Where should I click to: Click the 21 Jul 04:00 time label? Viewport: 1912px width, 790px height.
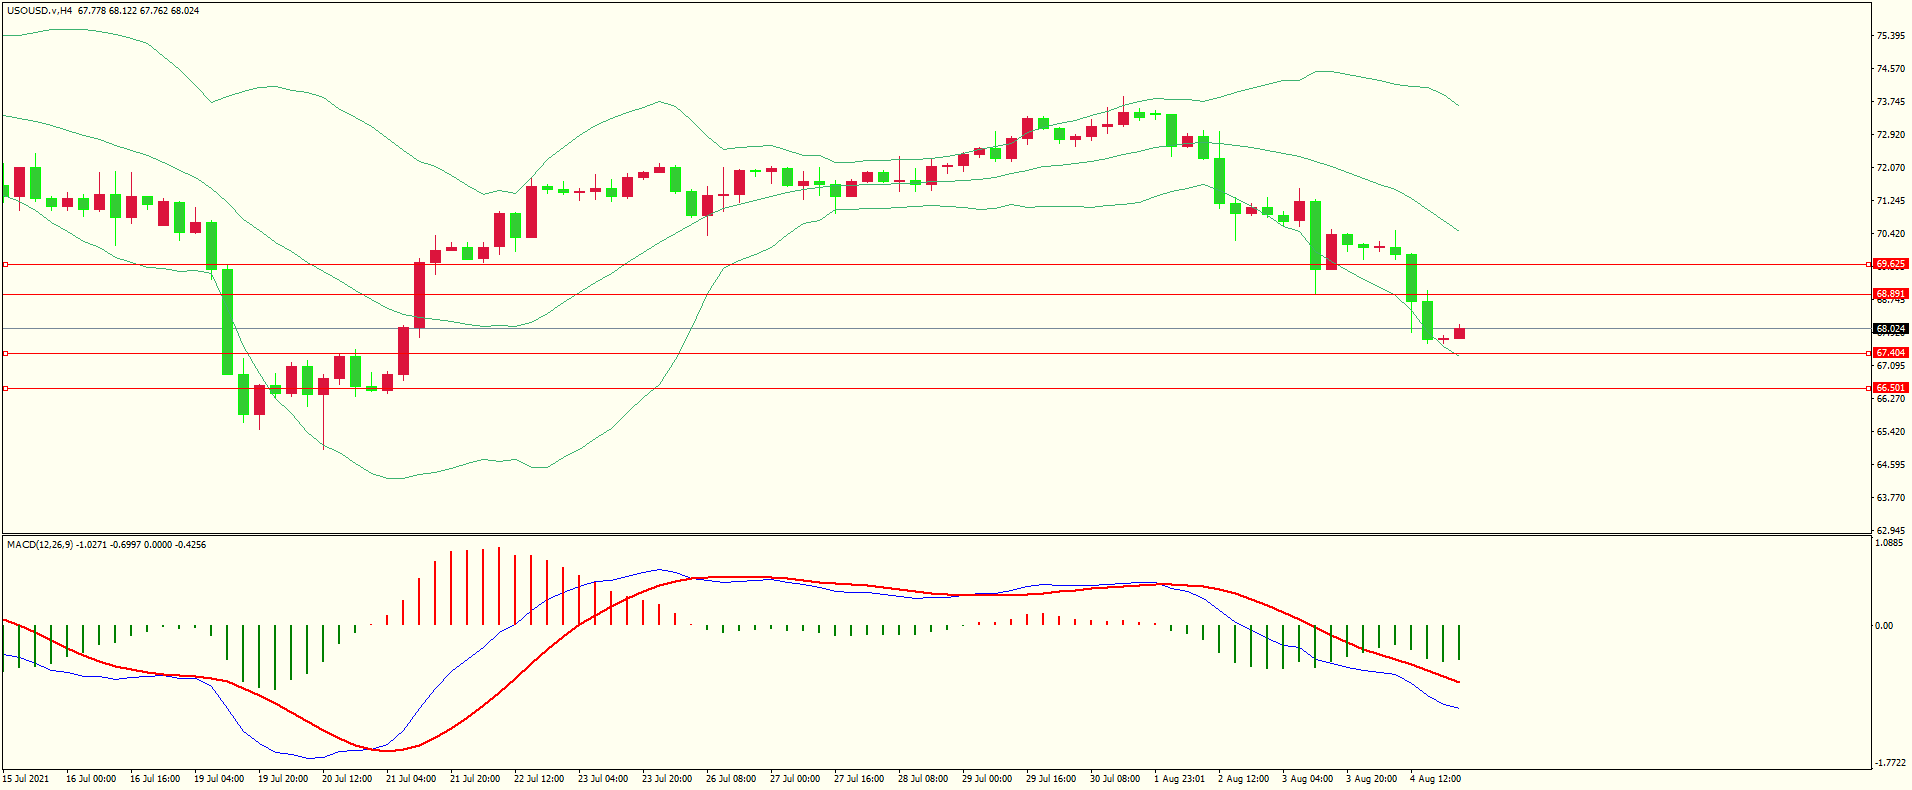click(410, 779)
